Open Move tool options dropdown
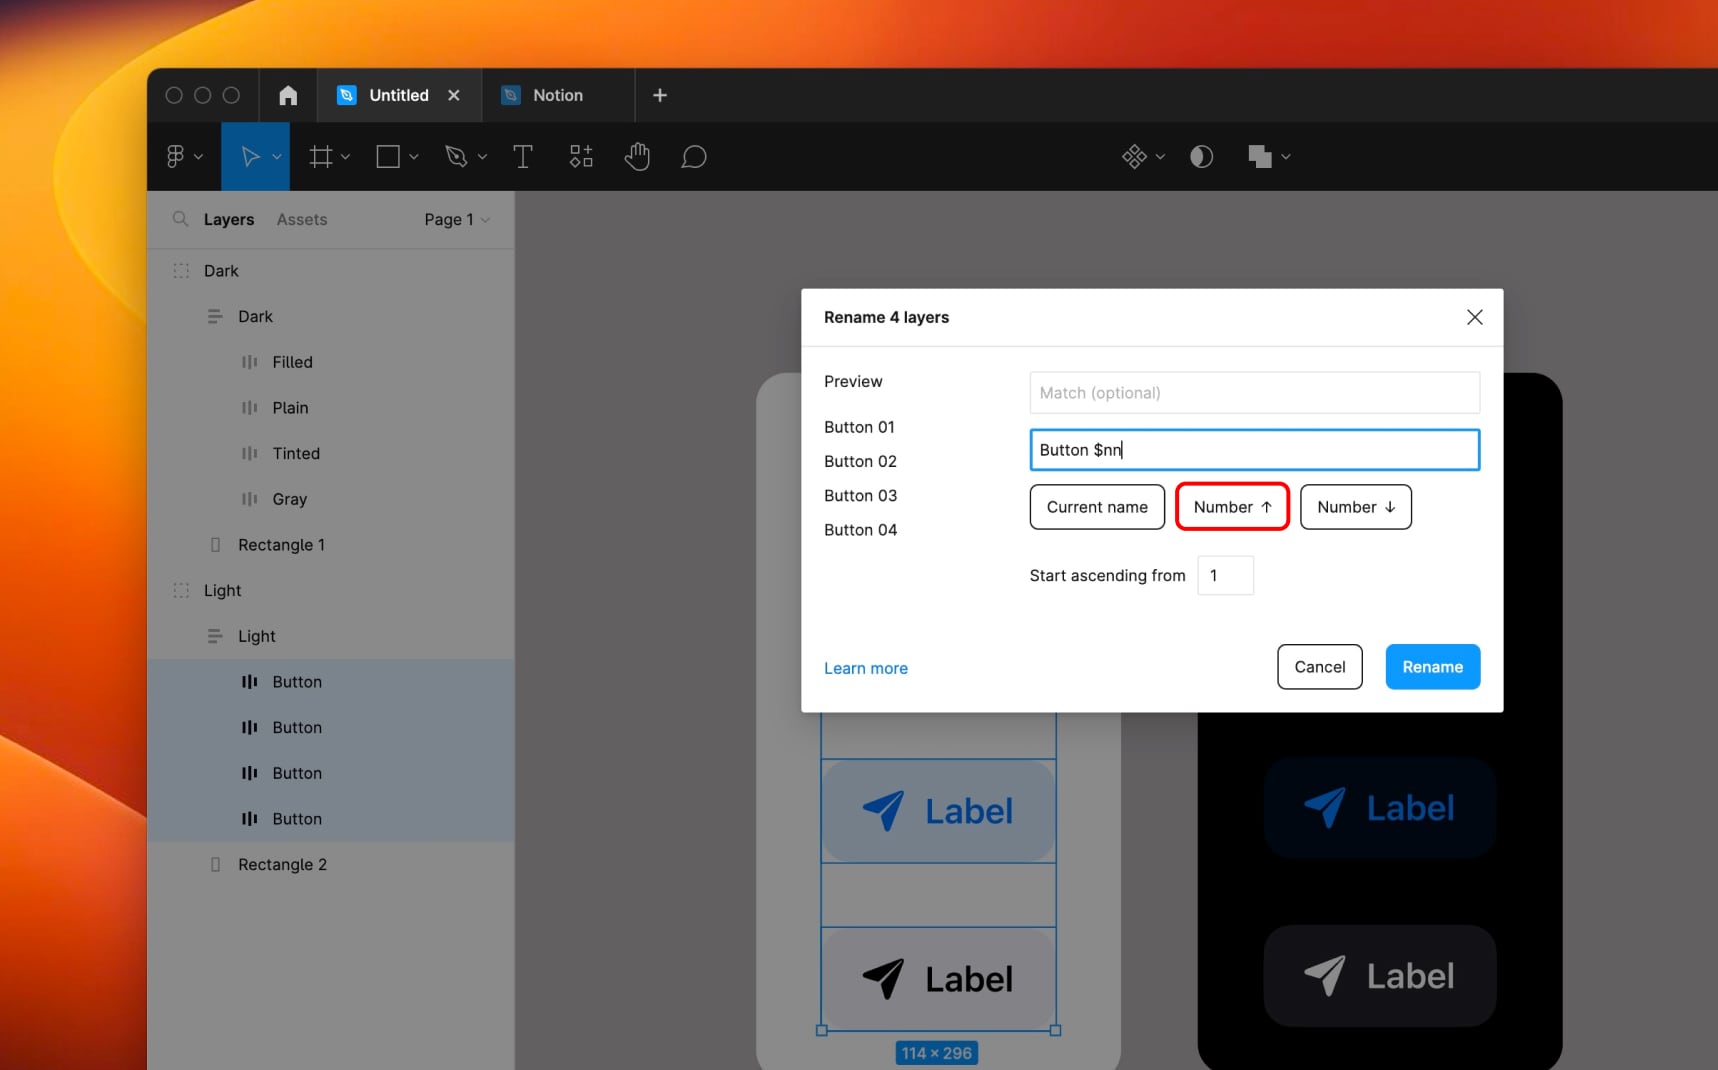 [x=277, y=157]
